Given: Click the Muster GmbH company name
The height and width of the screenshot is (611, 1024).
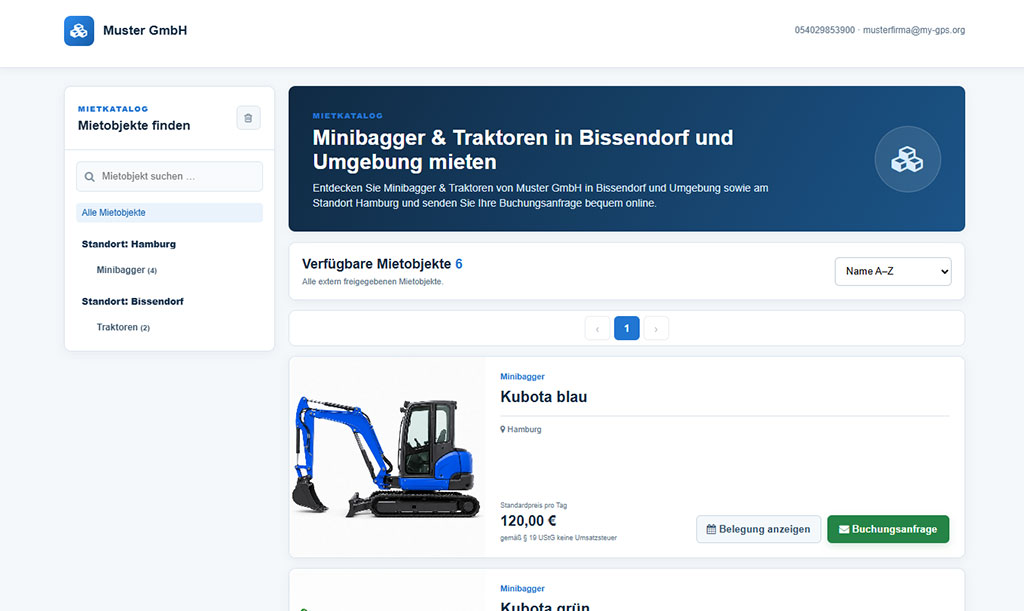Looking at the screenshot, I should click(145, 31).
